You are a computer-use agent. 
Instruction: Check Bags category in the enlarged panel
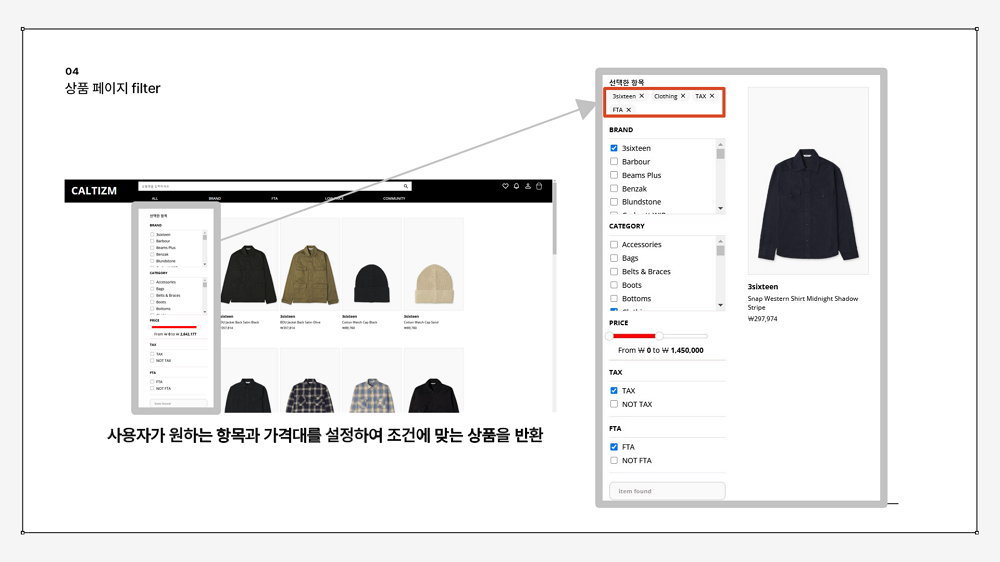(x=614, y=258)
